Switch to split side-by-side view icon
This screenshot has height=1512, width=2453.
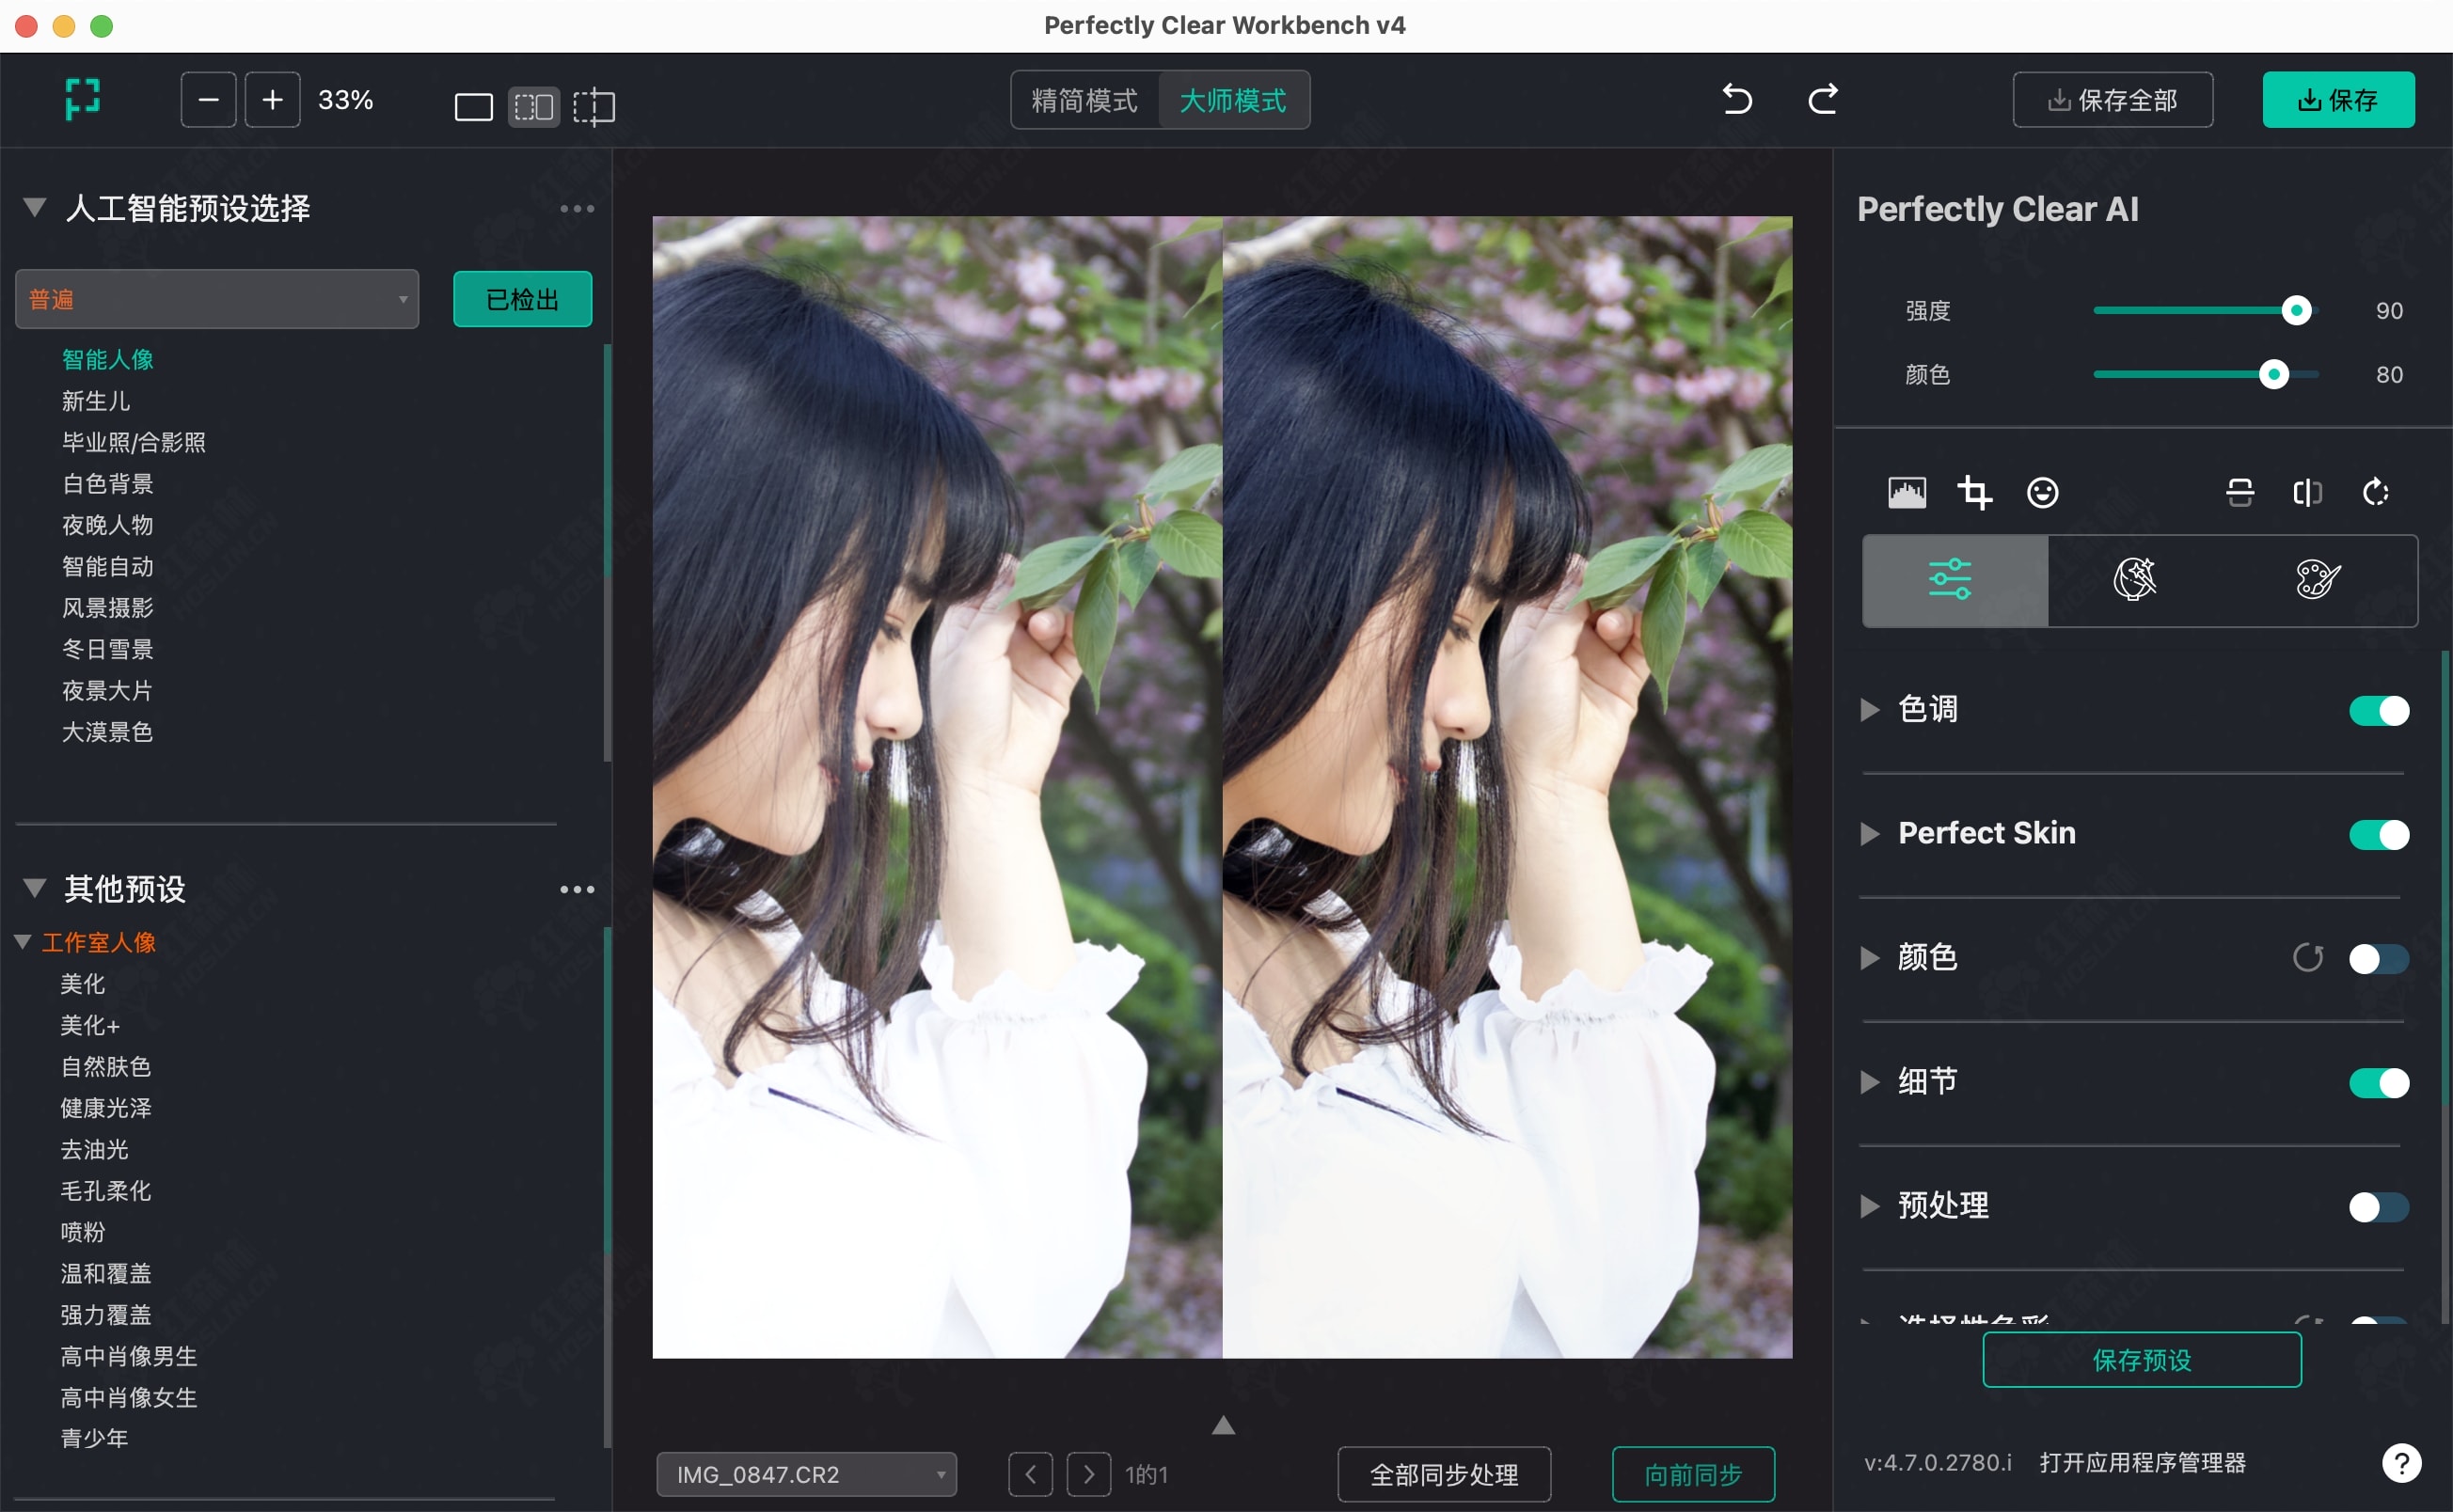point(533,106)
